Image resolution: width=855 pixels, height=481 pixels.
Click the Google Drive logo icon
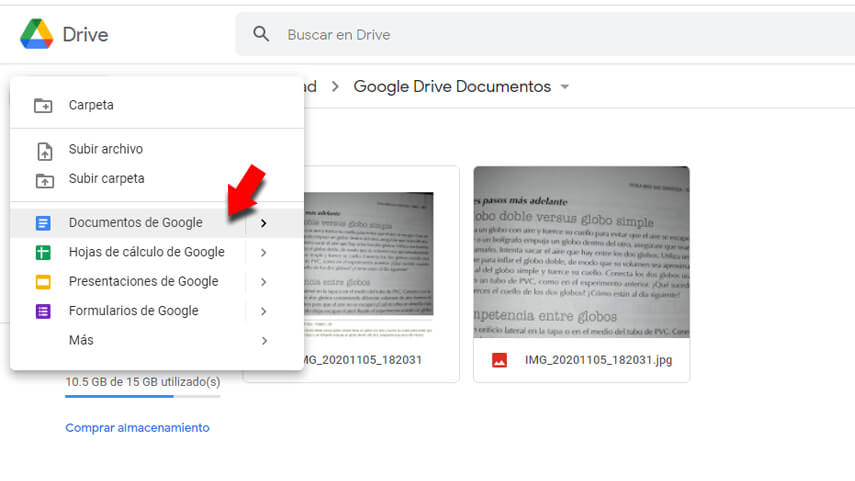click(x=37, y=34)
